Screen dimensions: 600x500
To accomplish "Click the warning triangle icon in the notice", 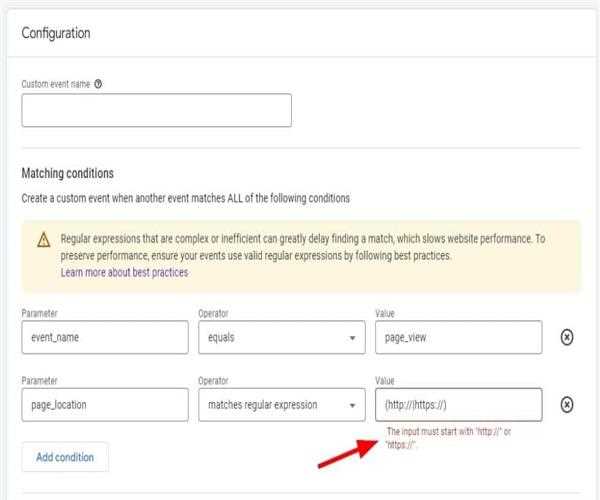I will pyautogui.click(x=44, y=240).
